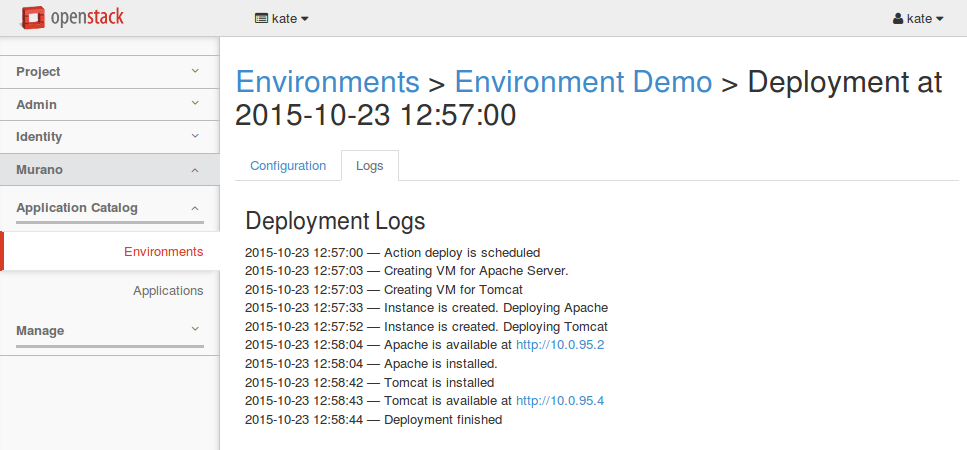Go to Environments breadcrumb link
Viewport: 967px width, 450px height.
click(327, 82)
